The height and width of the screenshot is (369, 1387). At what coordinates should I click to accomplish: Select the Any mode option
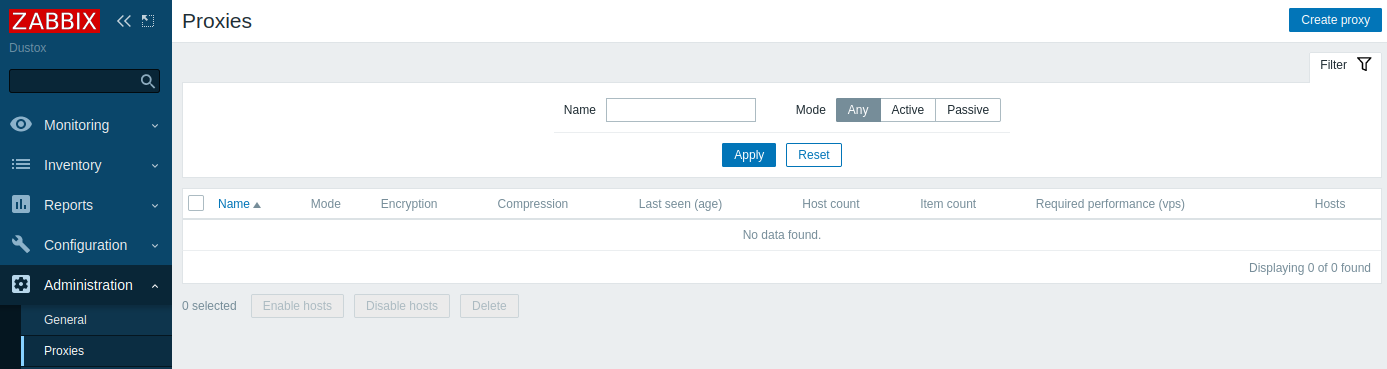(858, 110)
